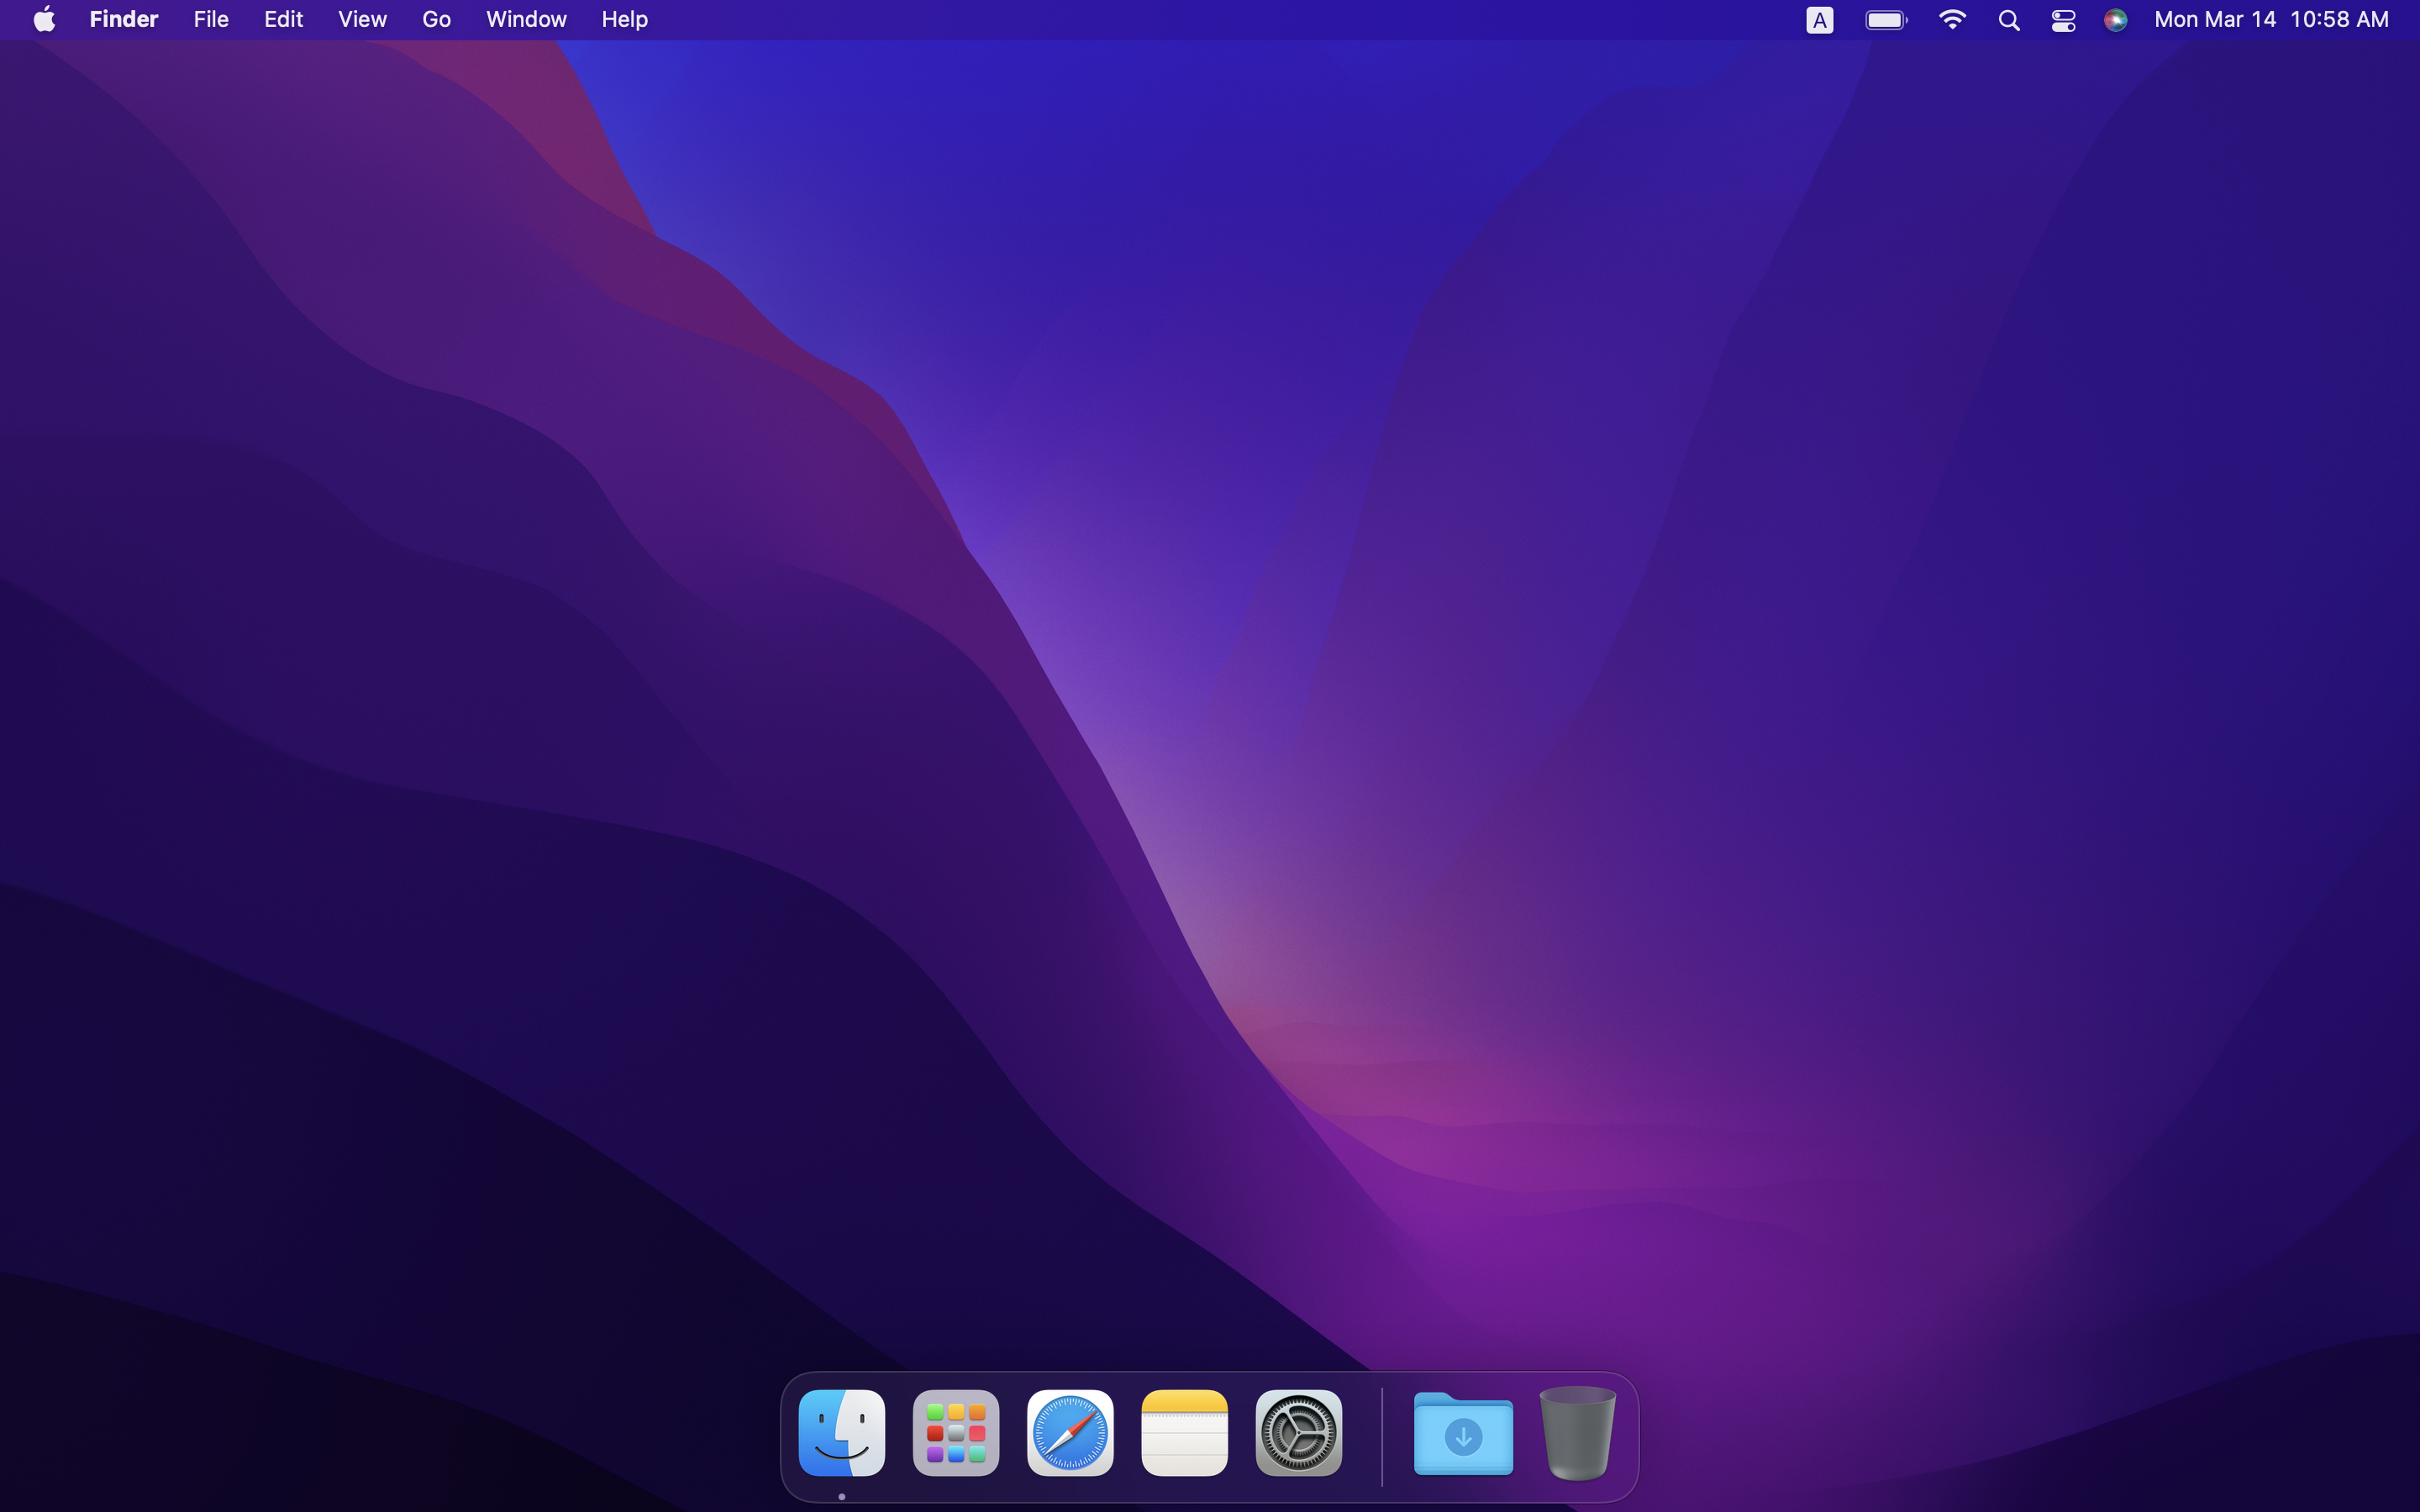Viewport: 2420px width, 1512px height.
Task: Activate Siri from the menu bar
Action: [2115, 20]
